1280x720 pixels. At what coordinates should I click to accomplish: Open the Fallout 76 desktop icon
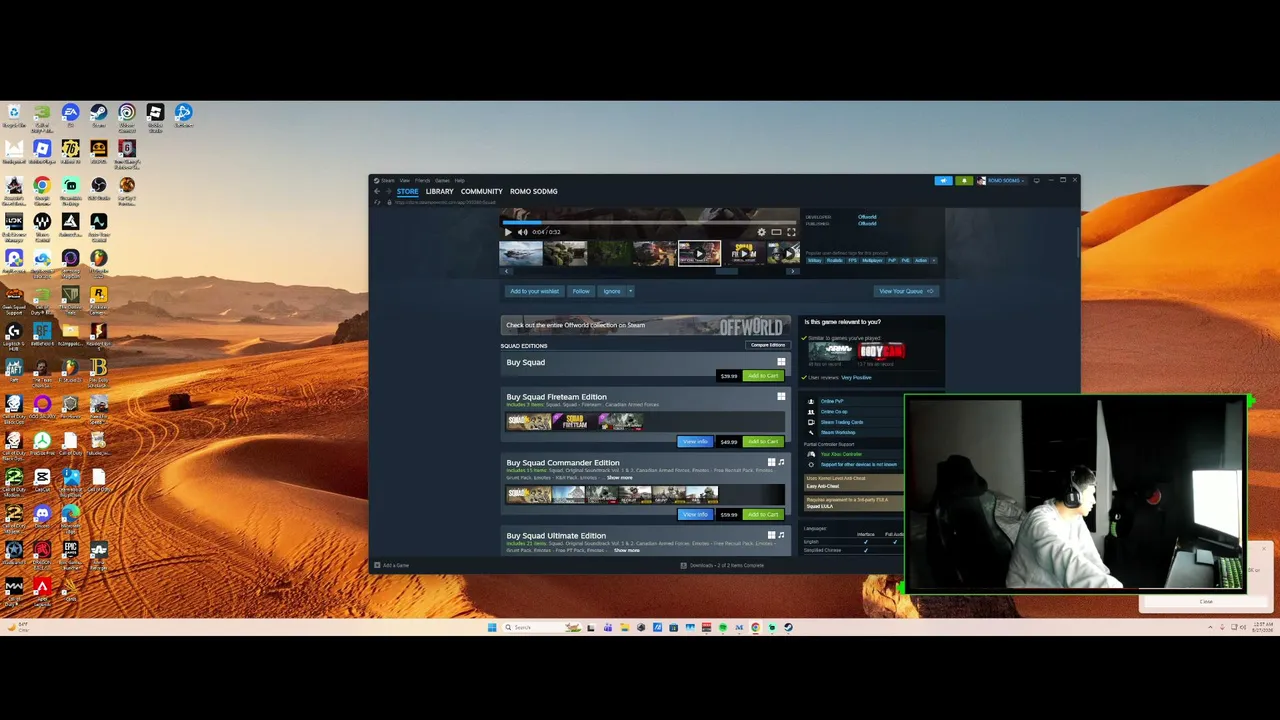point(70,152)
